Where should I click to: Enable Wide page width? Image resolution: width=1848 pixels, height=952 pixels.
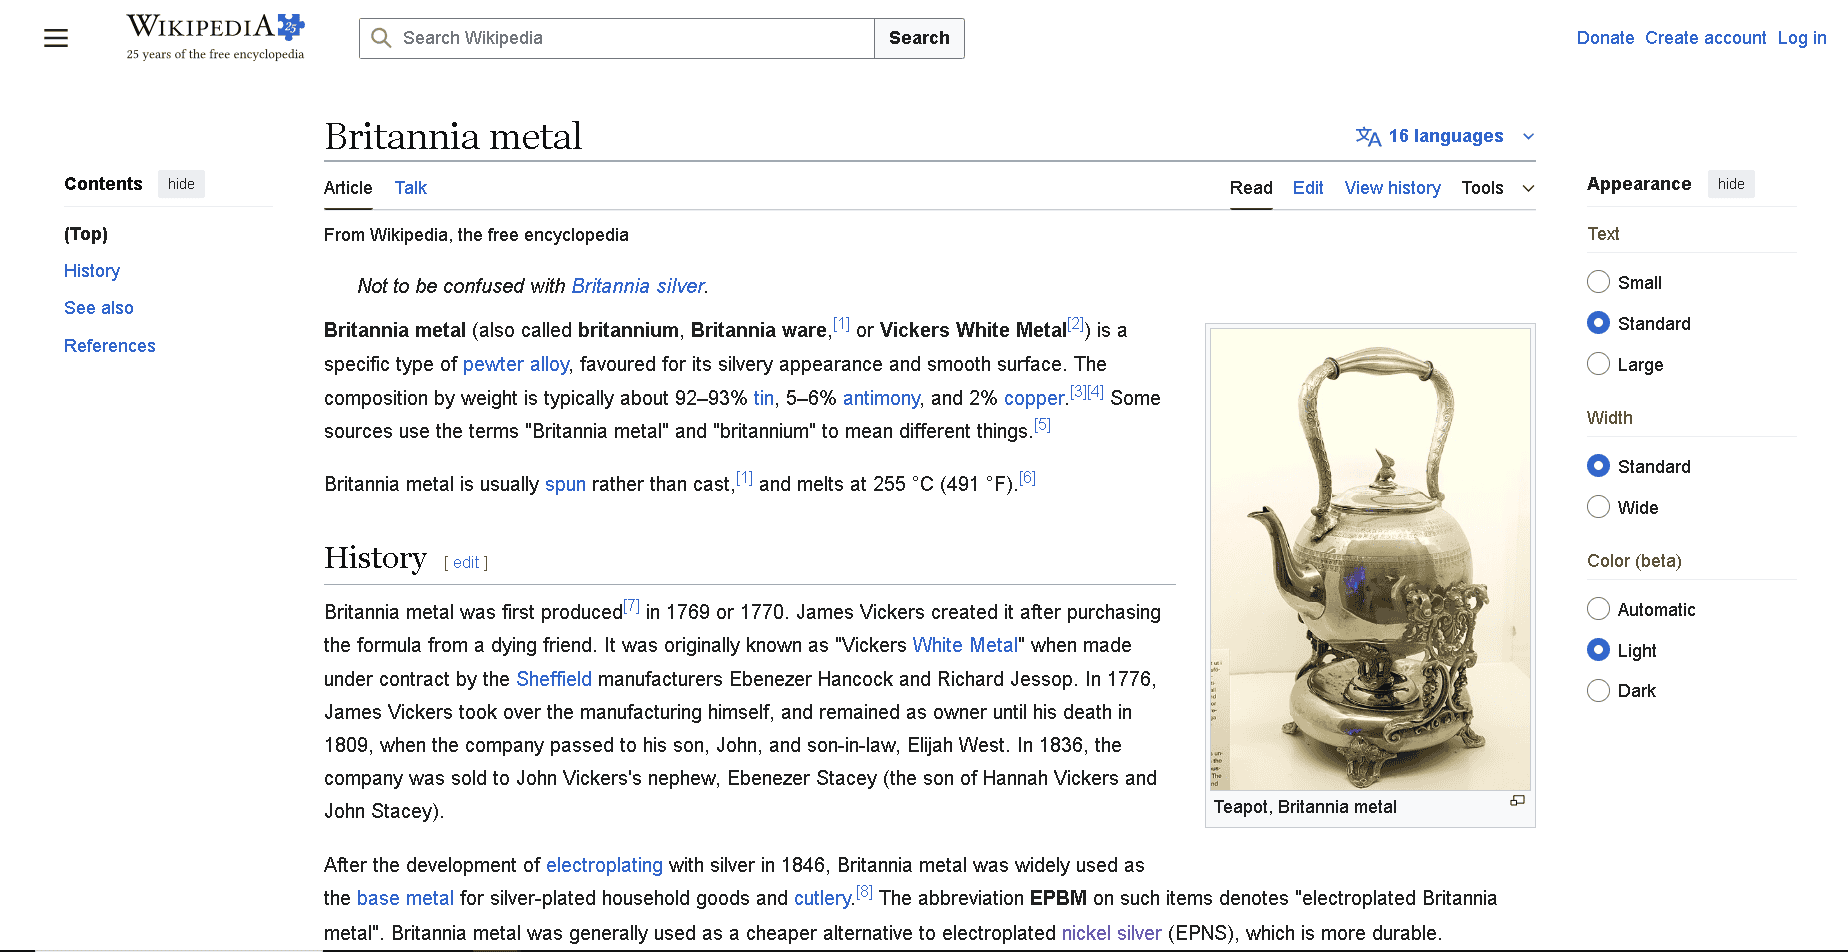[1598, 507]
